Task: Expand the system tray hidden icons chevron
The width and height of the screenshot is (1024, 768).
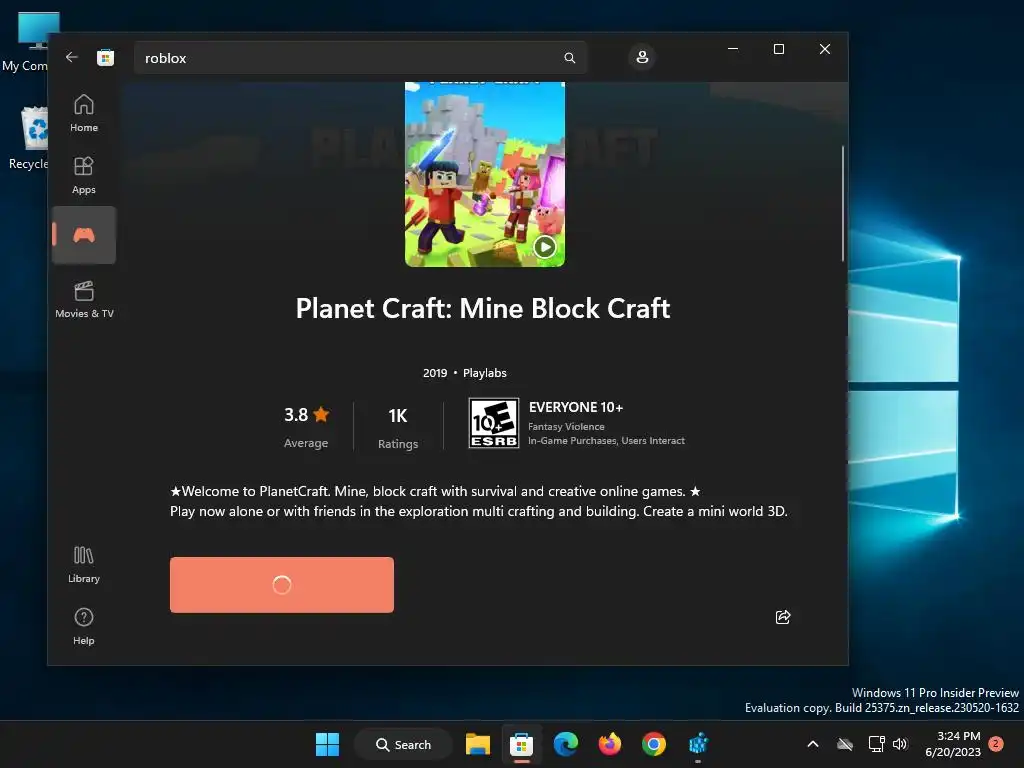Action: pos(813,744)
